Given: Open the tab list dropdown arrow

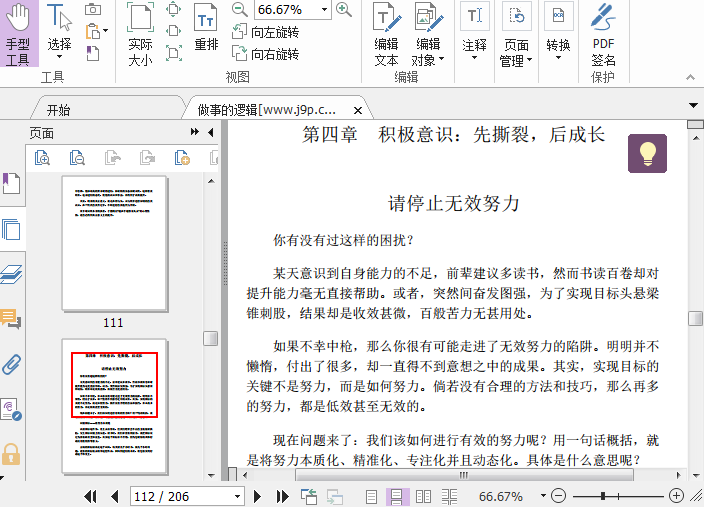Looking at the screenshot, I should (694, 106).
